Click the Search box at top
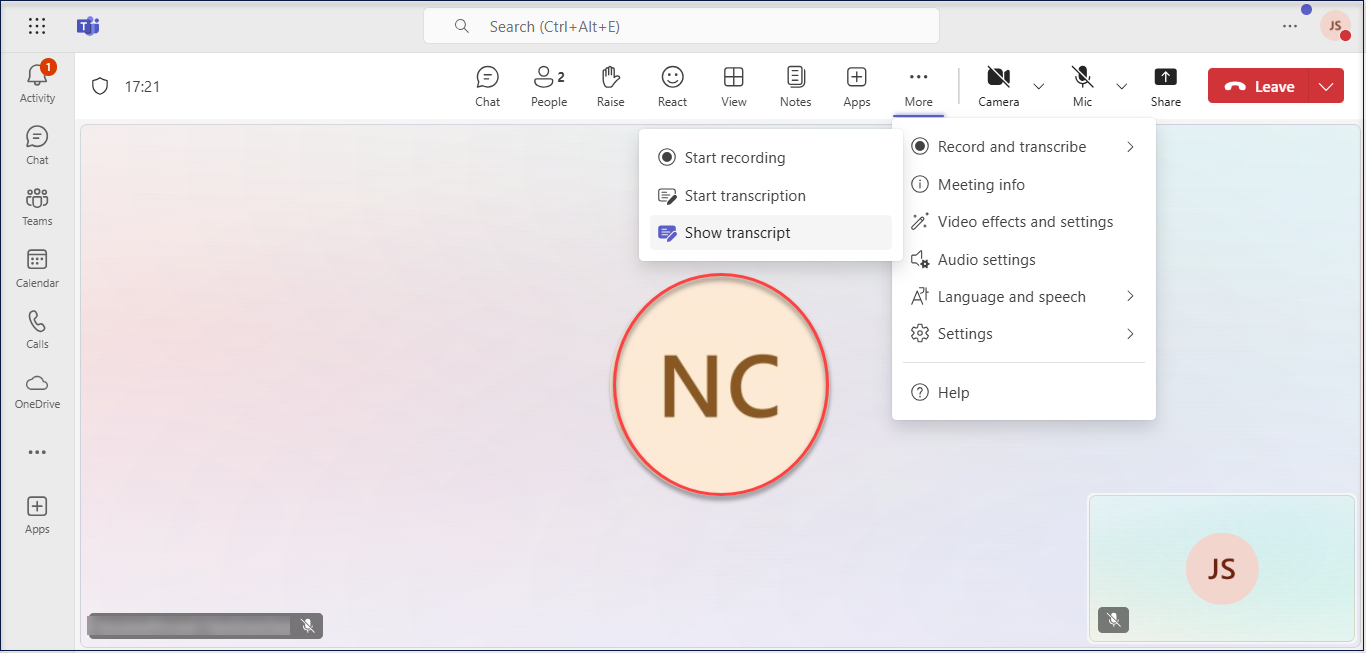The width and height of the screenshot is (1366, 653). pos(681,27)
